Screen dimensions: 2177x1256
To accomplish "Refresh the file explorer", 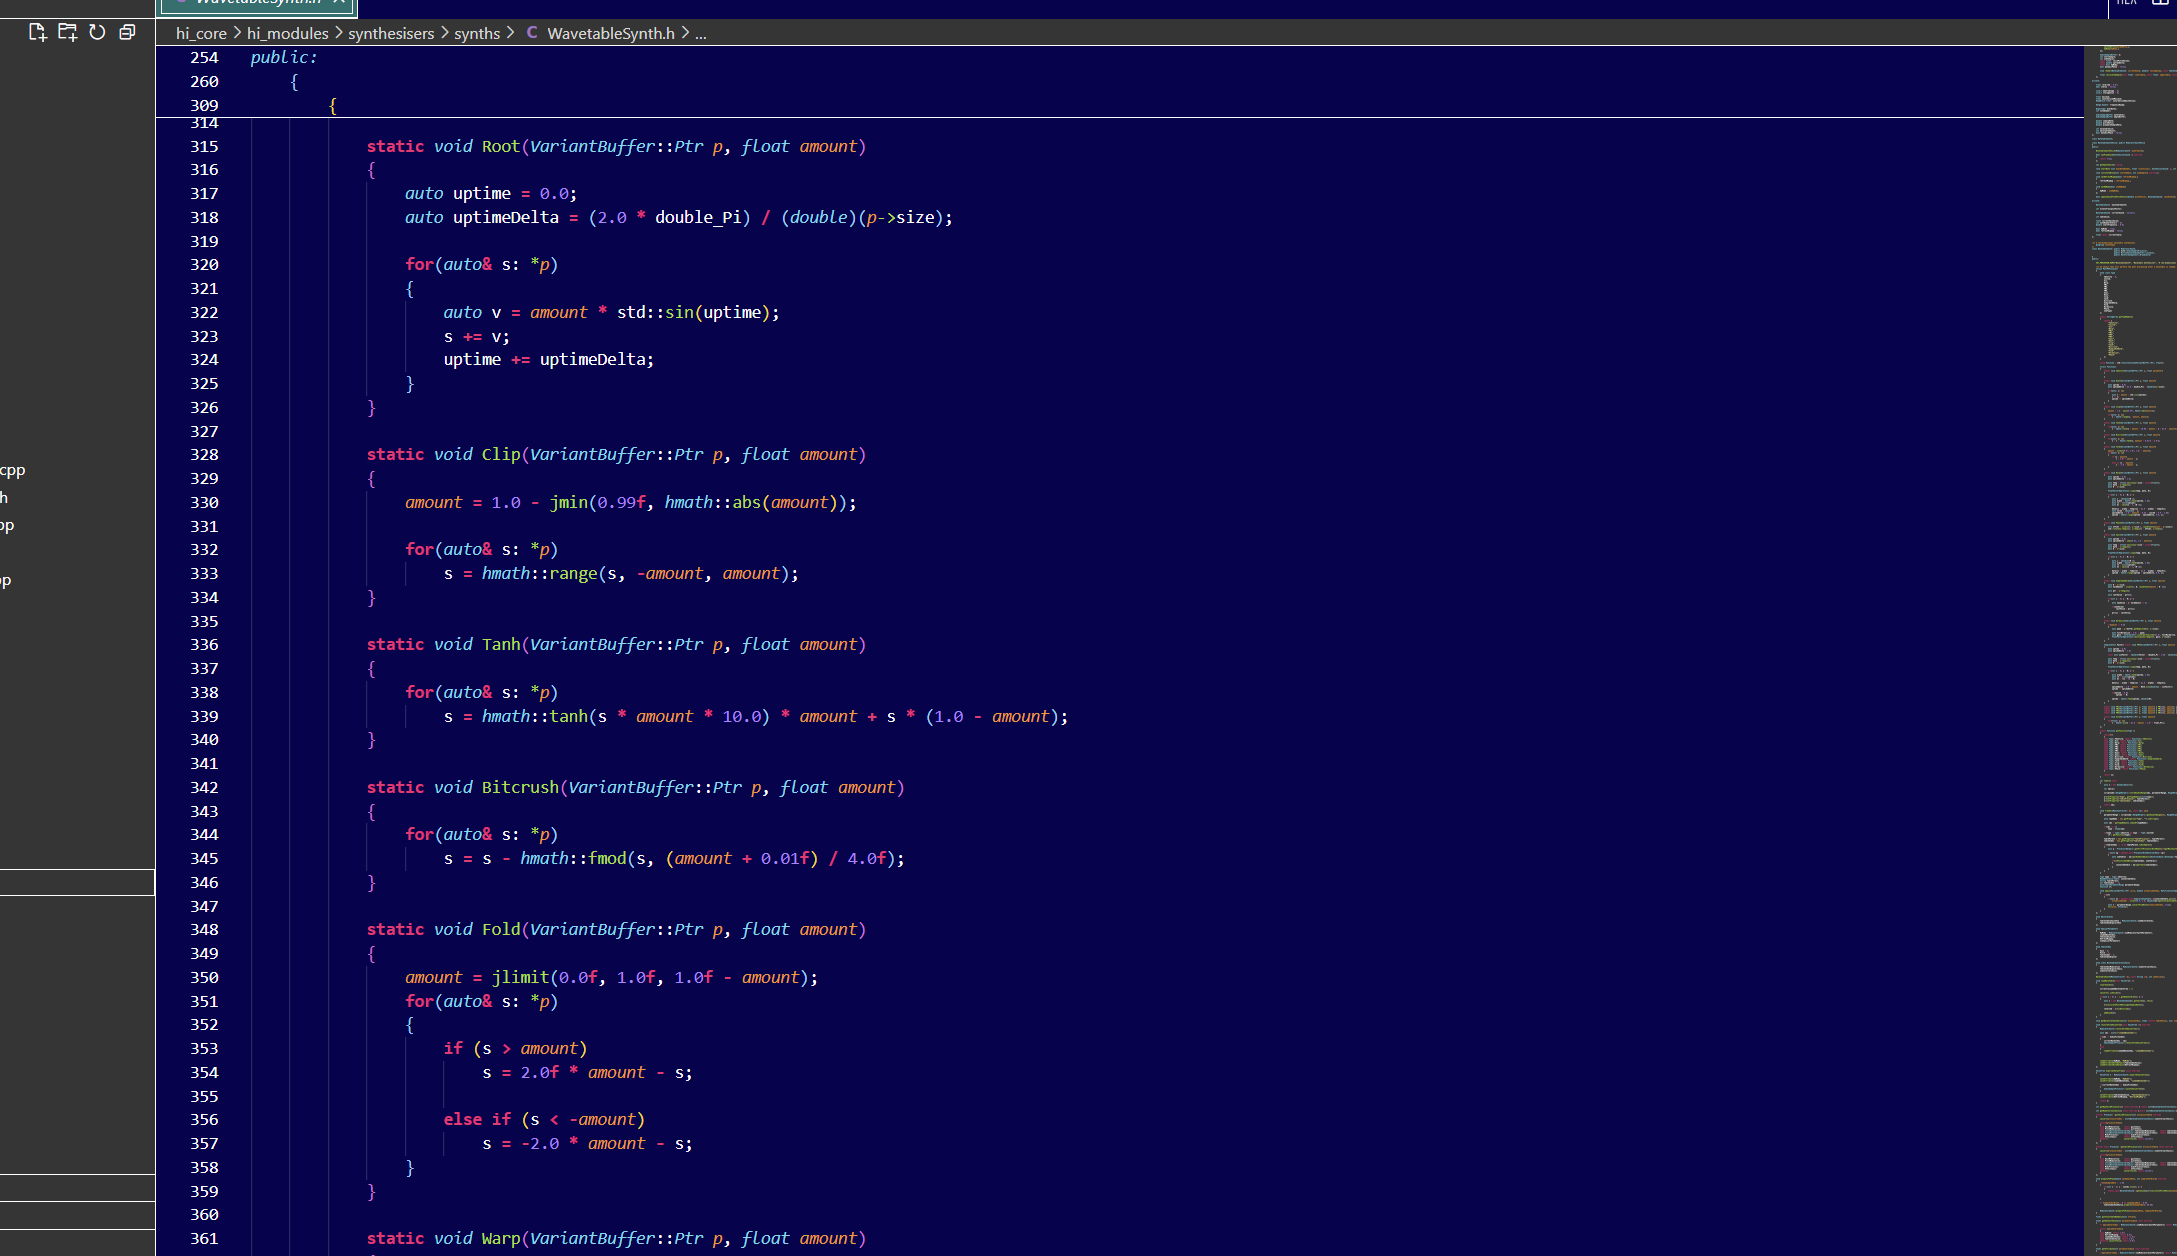I will [97, 32].
